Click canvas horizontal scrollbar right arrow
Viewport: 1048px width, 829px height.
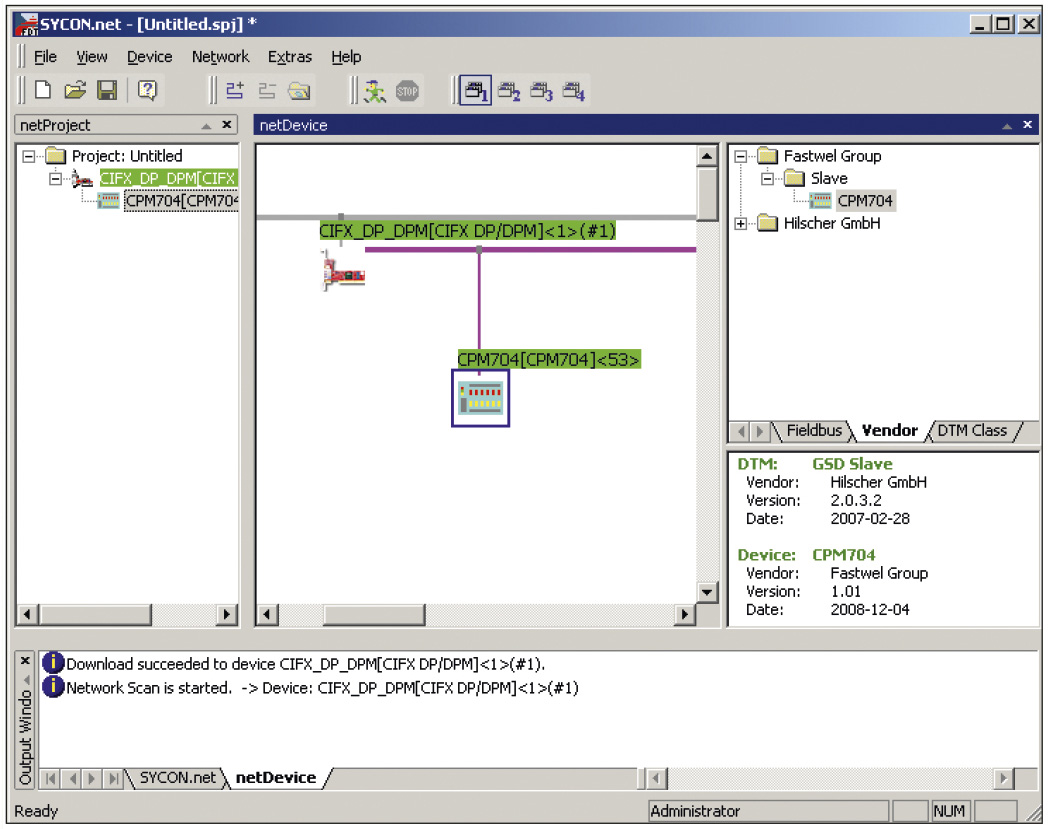coord(684,614)
